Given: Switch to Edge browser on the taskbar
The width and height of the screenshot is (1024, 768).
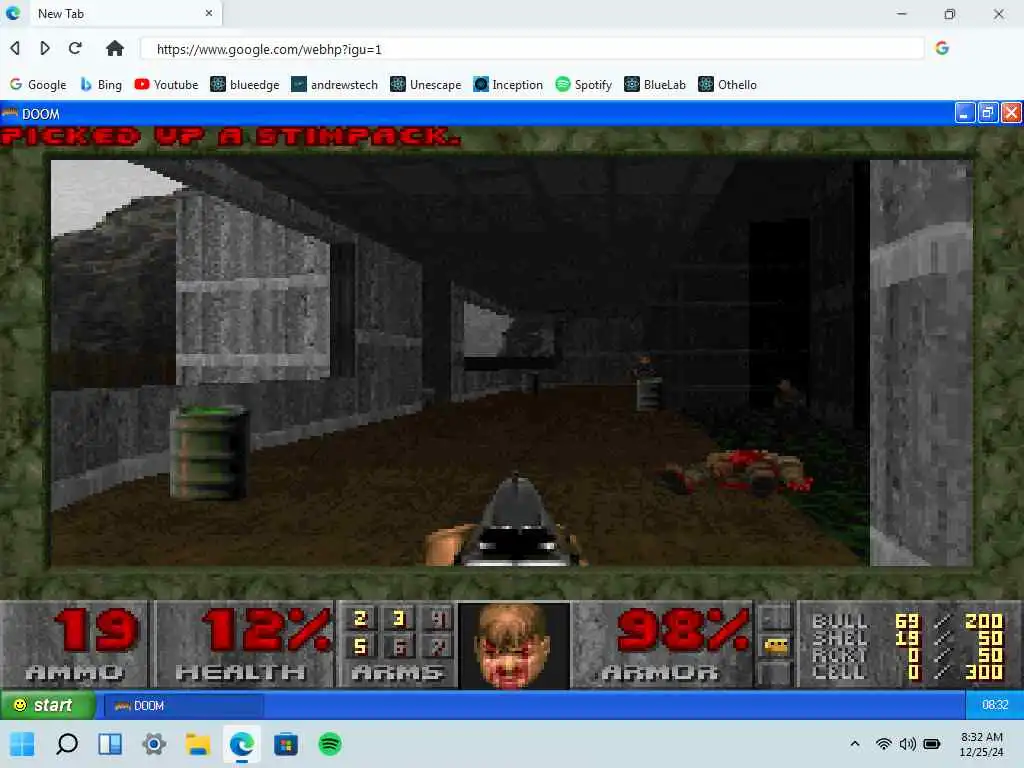Looking at the screenshot, I should [x=242, y=744].
